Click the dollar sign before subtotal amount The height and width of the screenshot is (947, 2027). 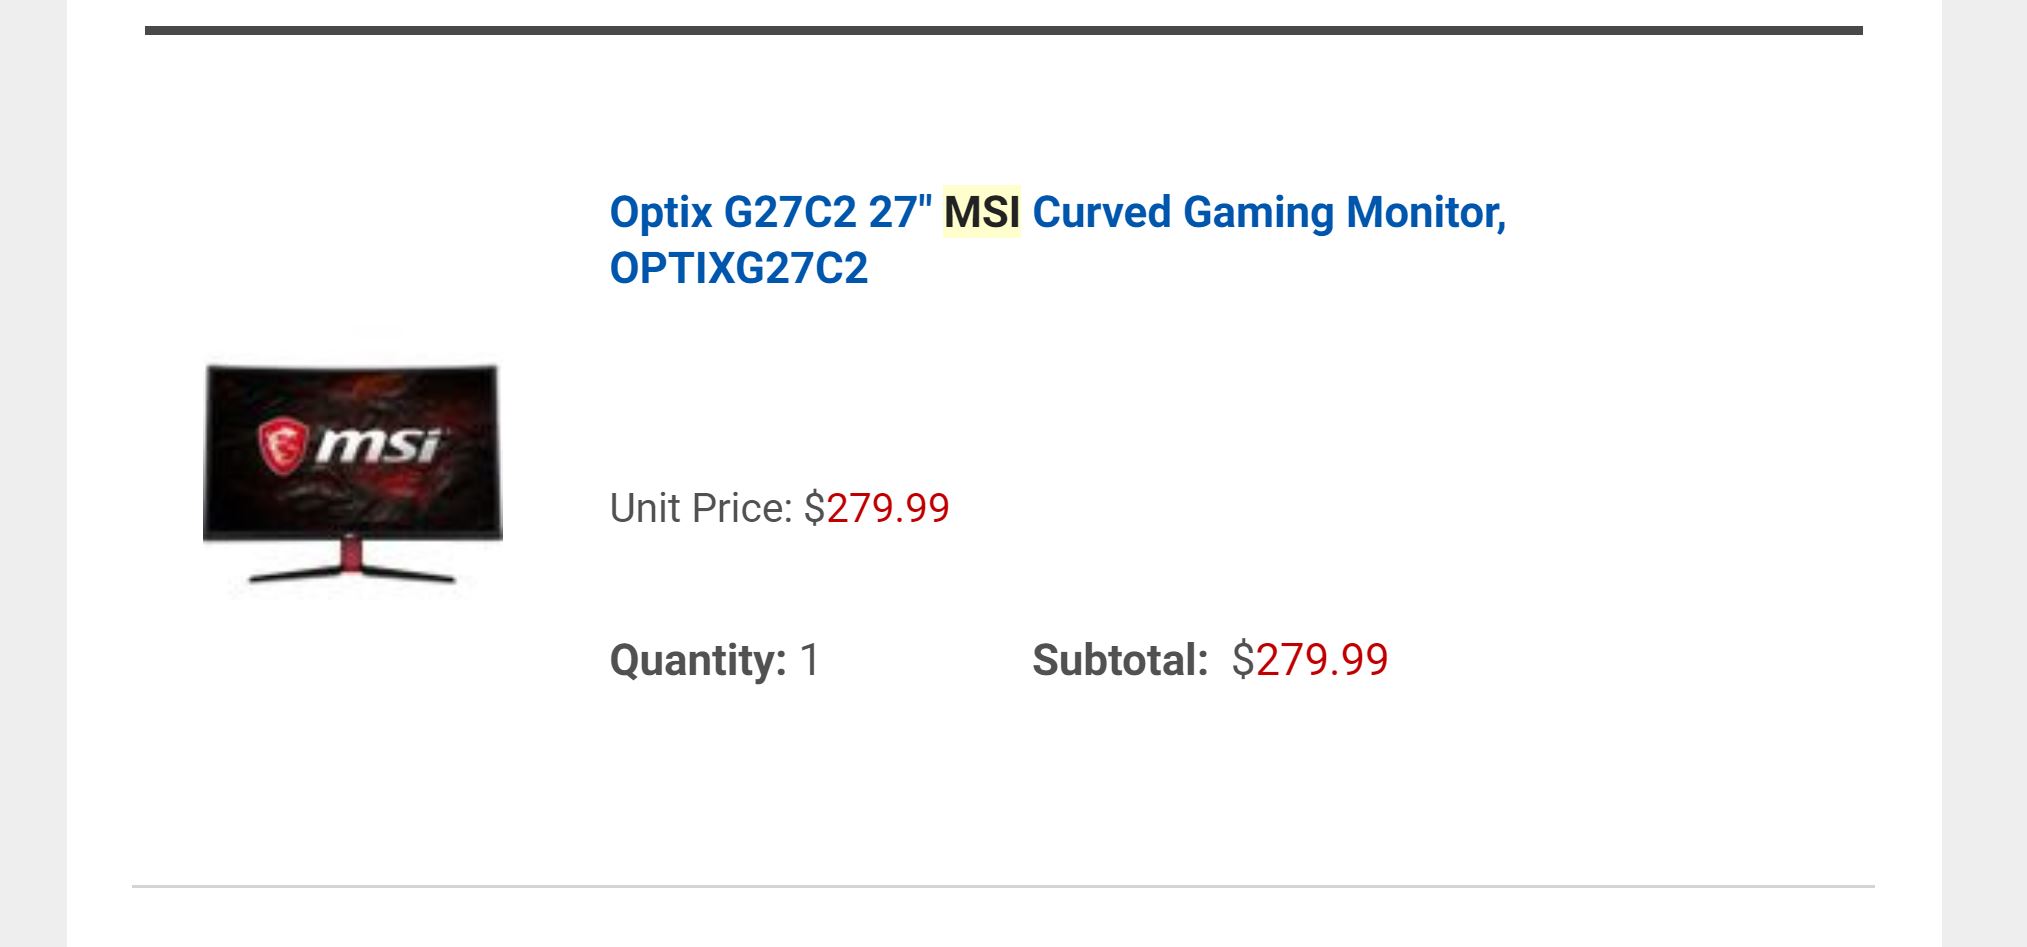point(1242,660)
